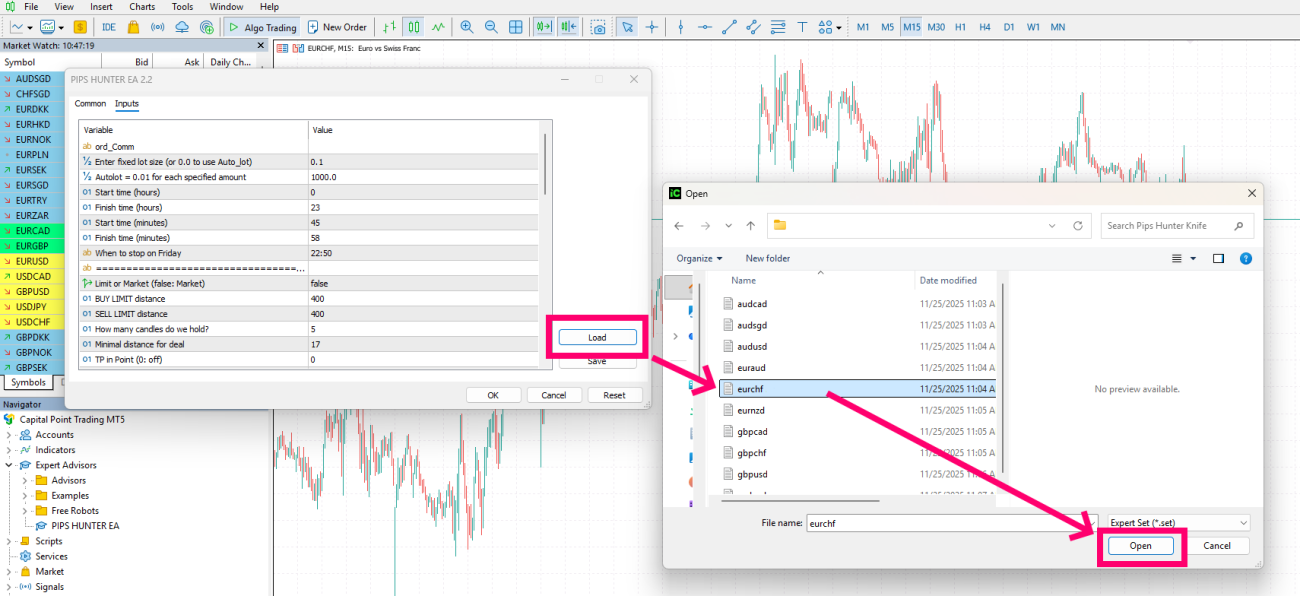Select the eurnzd file in list
This screenshot has height=596, width=1300.
tap(750, 410)
